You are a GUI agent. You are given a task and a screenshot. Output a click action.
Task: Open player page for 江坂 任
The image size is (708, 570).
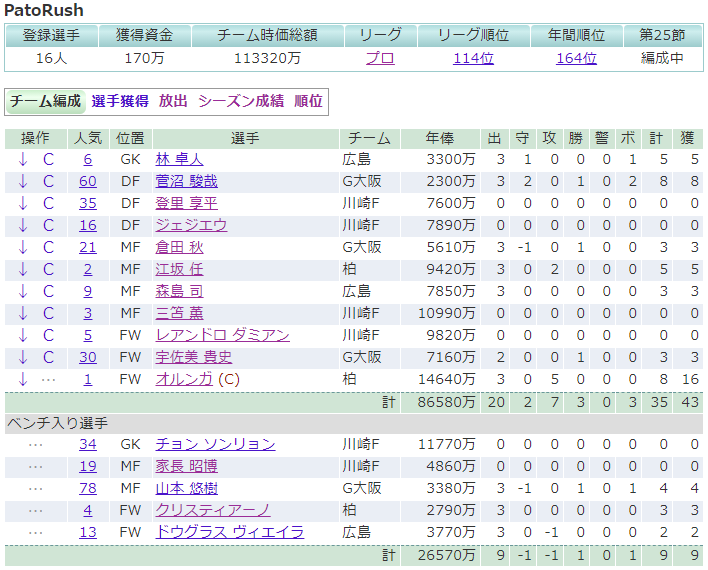[179, 270]
